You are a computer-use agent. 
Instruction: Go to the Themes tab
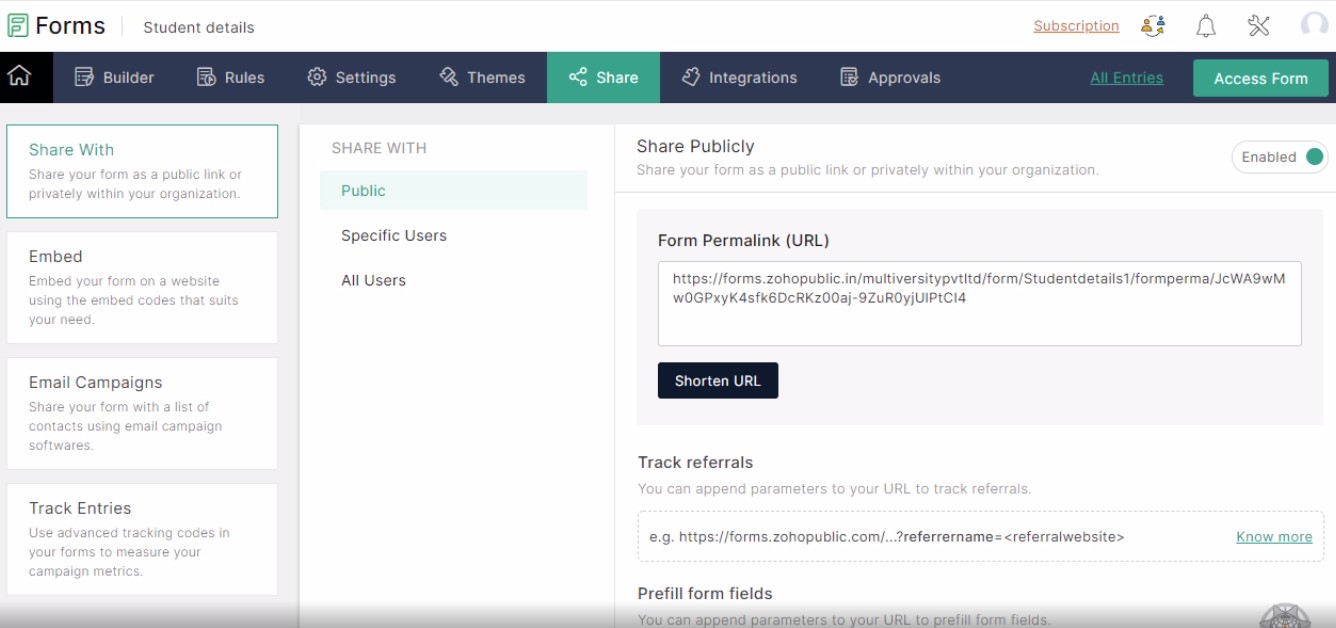(483, 77)
